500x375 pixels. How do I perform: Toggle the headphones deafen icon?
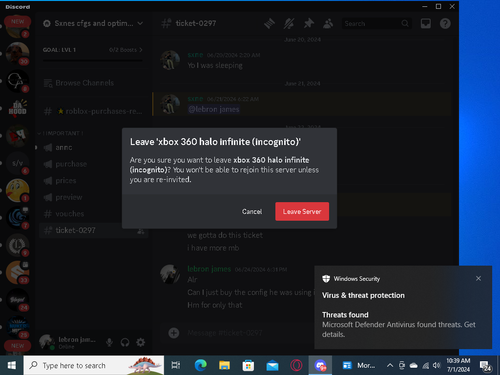125,342
